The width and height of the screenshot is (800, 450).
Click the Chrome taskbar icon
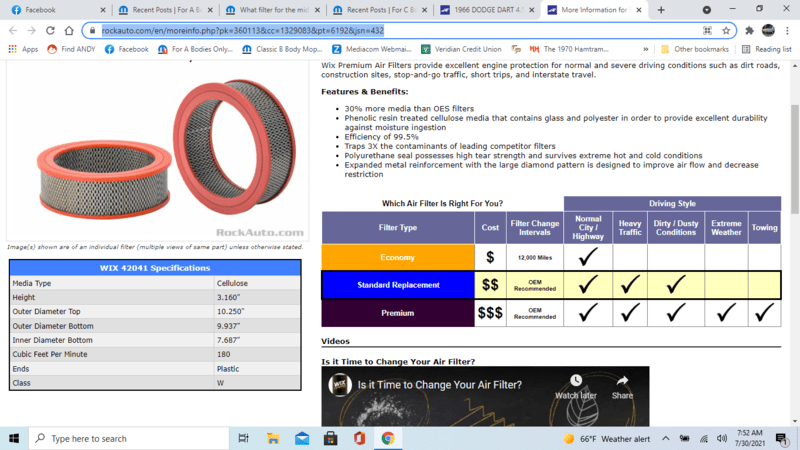(x=388, y=438)
